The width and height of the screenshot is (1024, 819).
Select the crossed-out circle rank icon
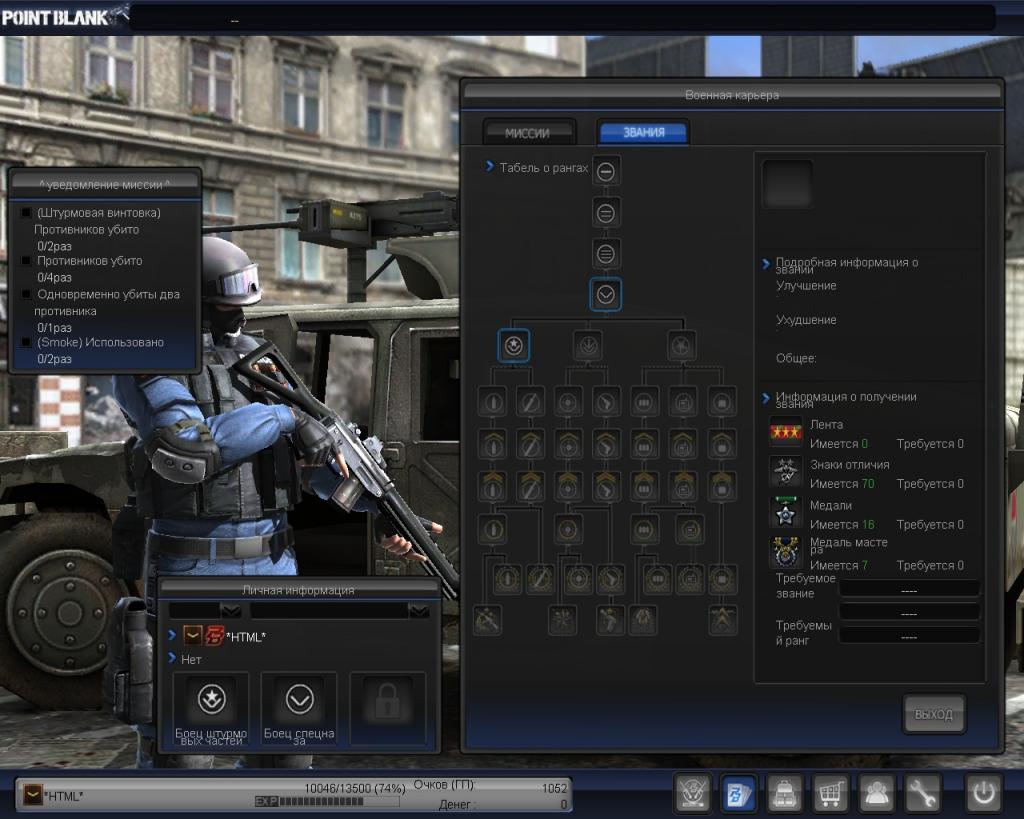point(681,345)
